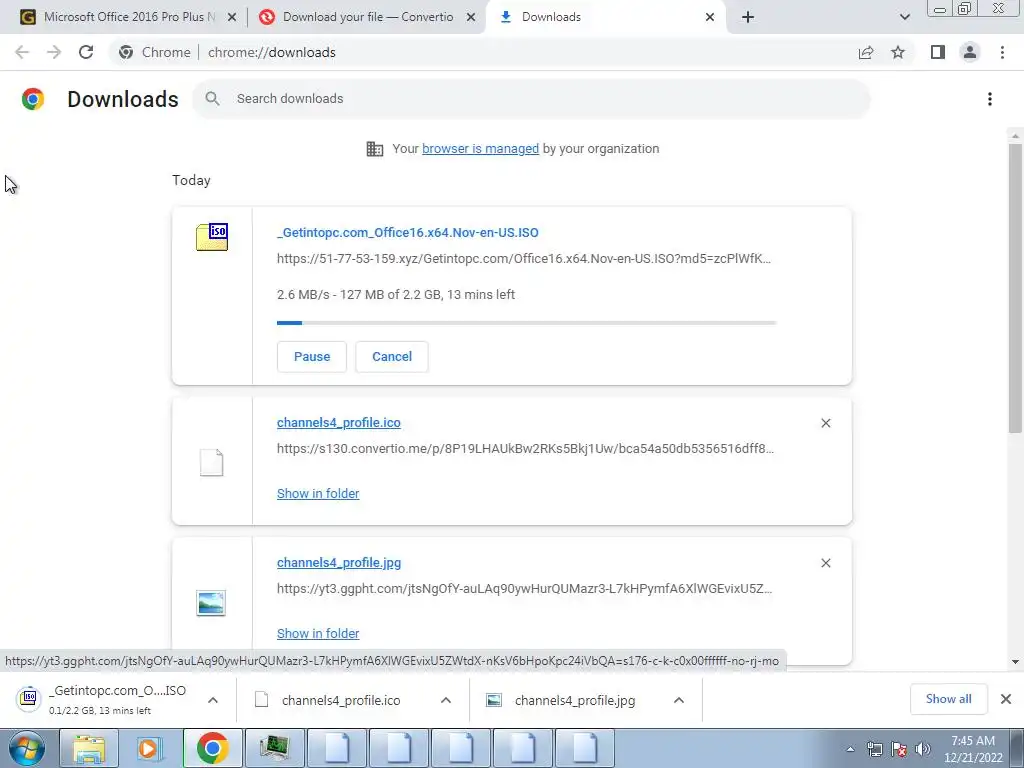
Task: Close the Convertio download tab
Action: [471, 18]
